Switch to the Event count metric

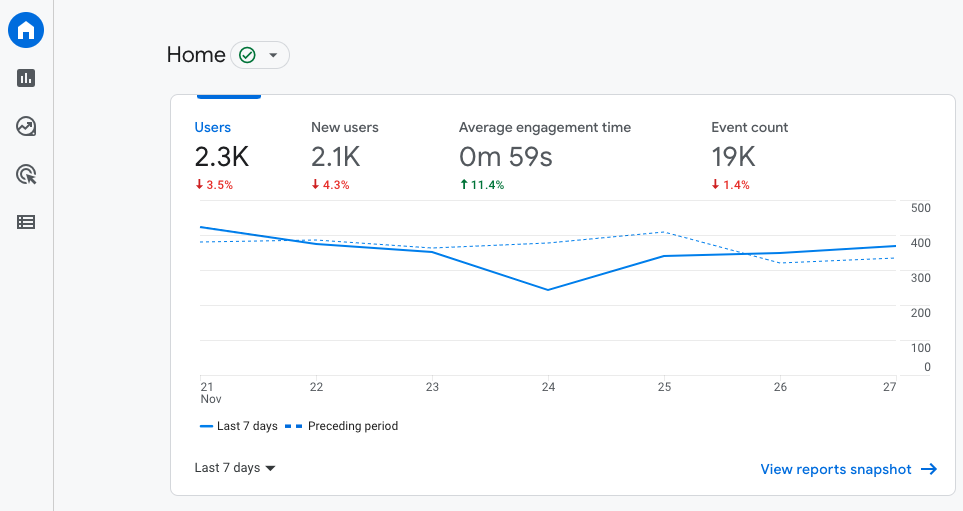[x=749, y=127]
